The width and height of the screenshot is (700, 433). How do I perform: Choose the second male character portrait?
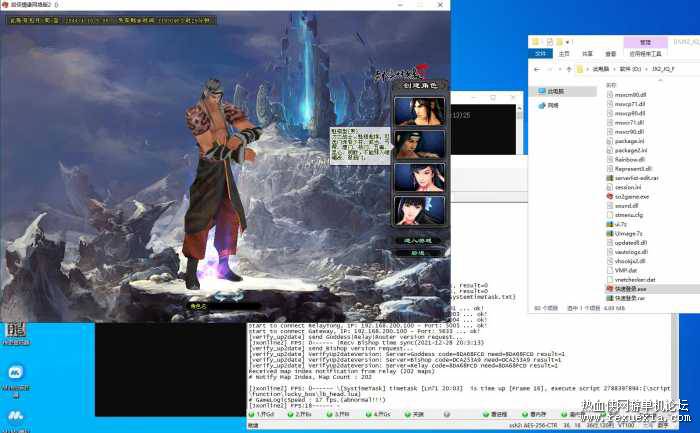point(420,145)
